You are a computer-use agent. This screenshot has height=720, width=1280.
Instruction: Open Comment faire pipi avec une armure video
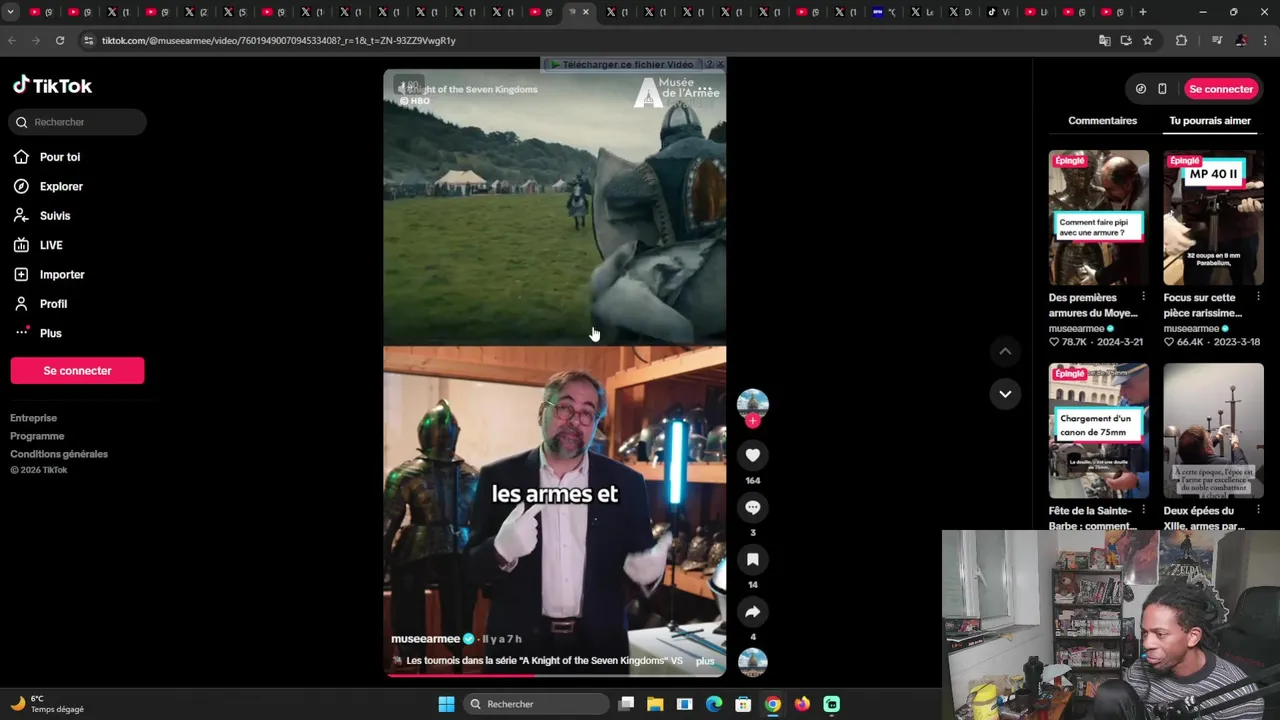[x=1099, y=218]
